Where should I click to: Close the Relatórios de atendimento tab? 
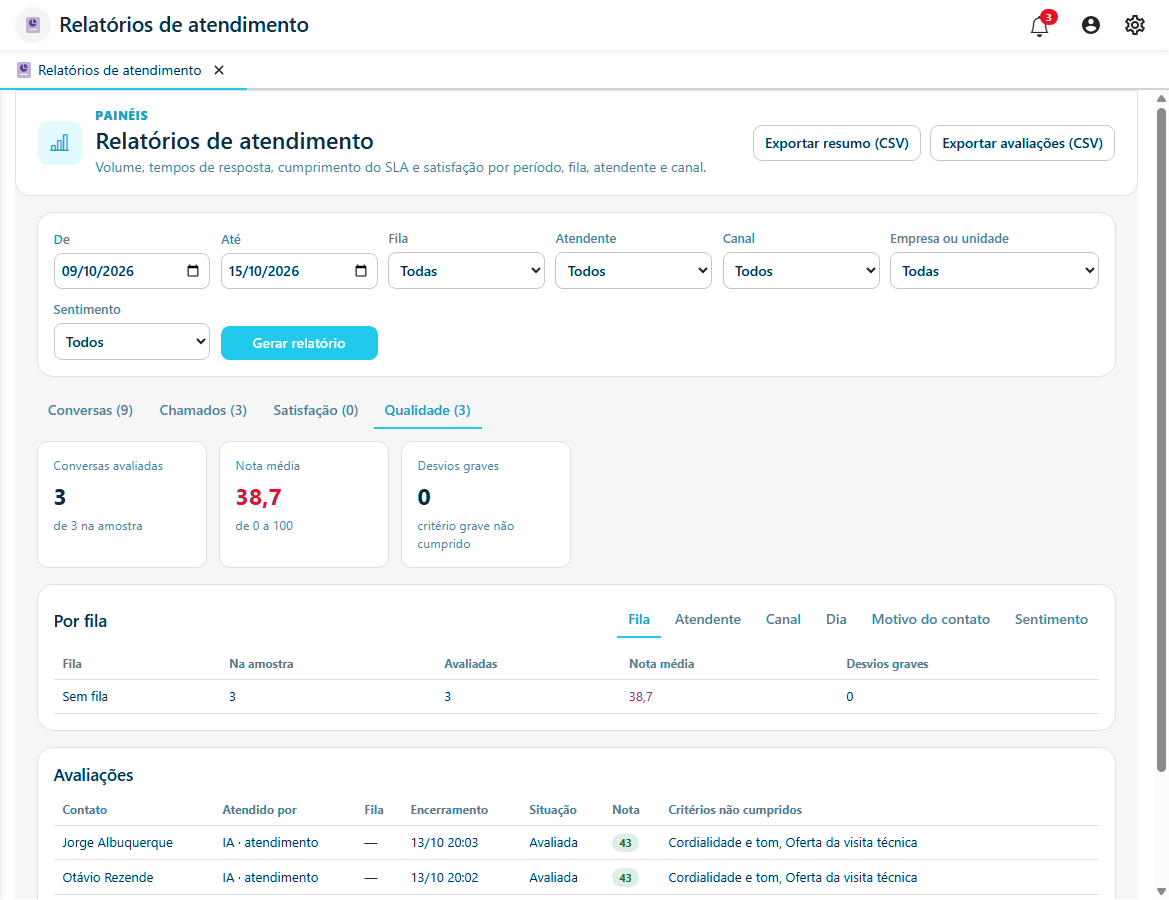[x=218, y=70]
